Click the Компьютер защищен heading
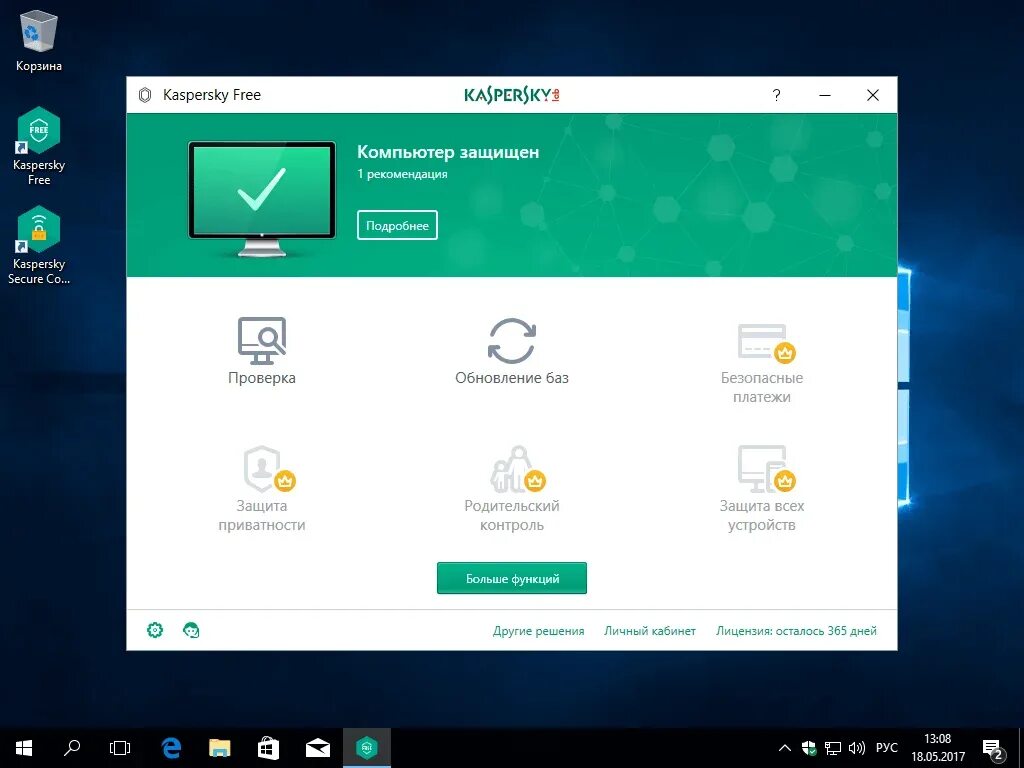 coord(448,152)
